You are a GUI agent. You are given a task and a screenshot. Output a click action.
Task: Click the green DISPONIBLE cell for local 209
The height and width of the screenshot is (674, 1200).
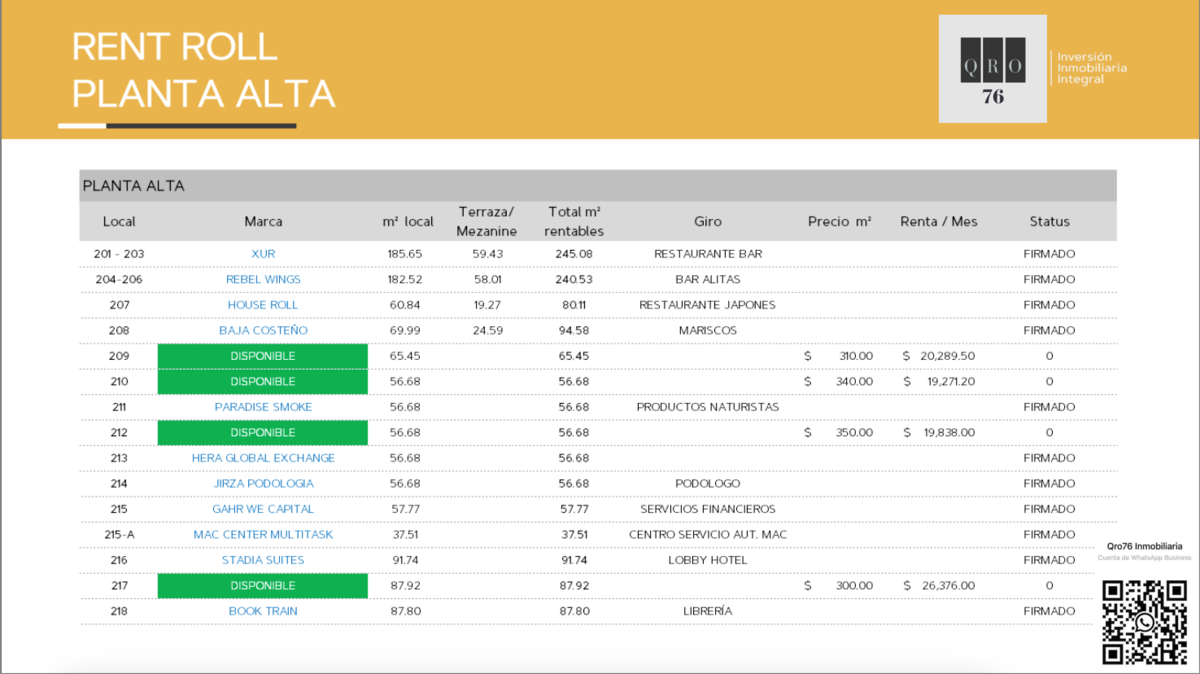coord(263,356)
